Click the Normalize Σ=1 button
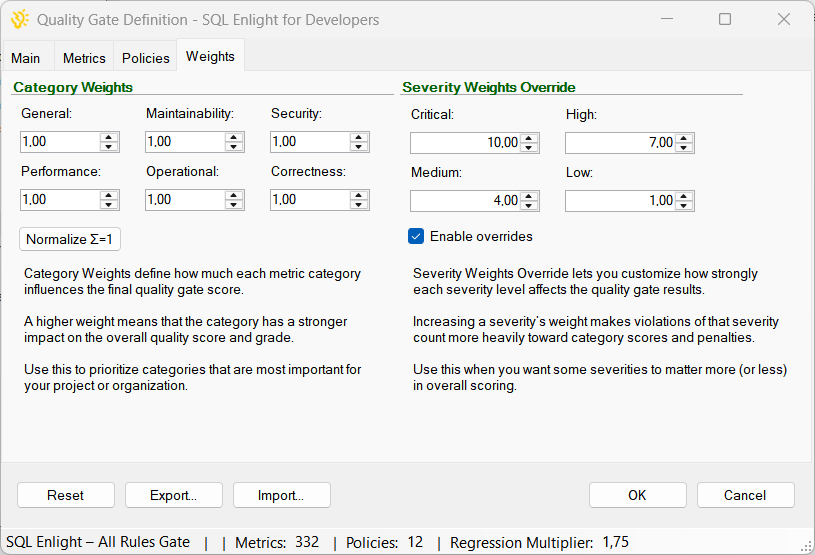815x555 pixels. (70, 239)
